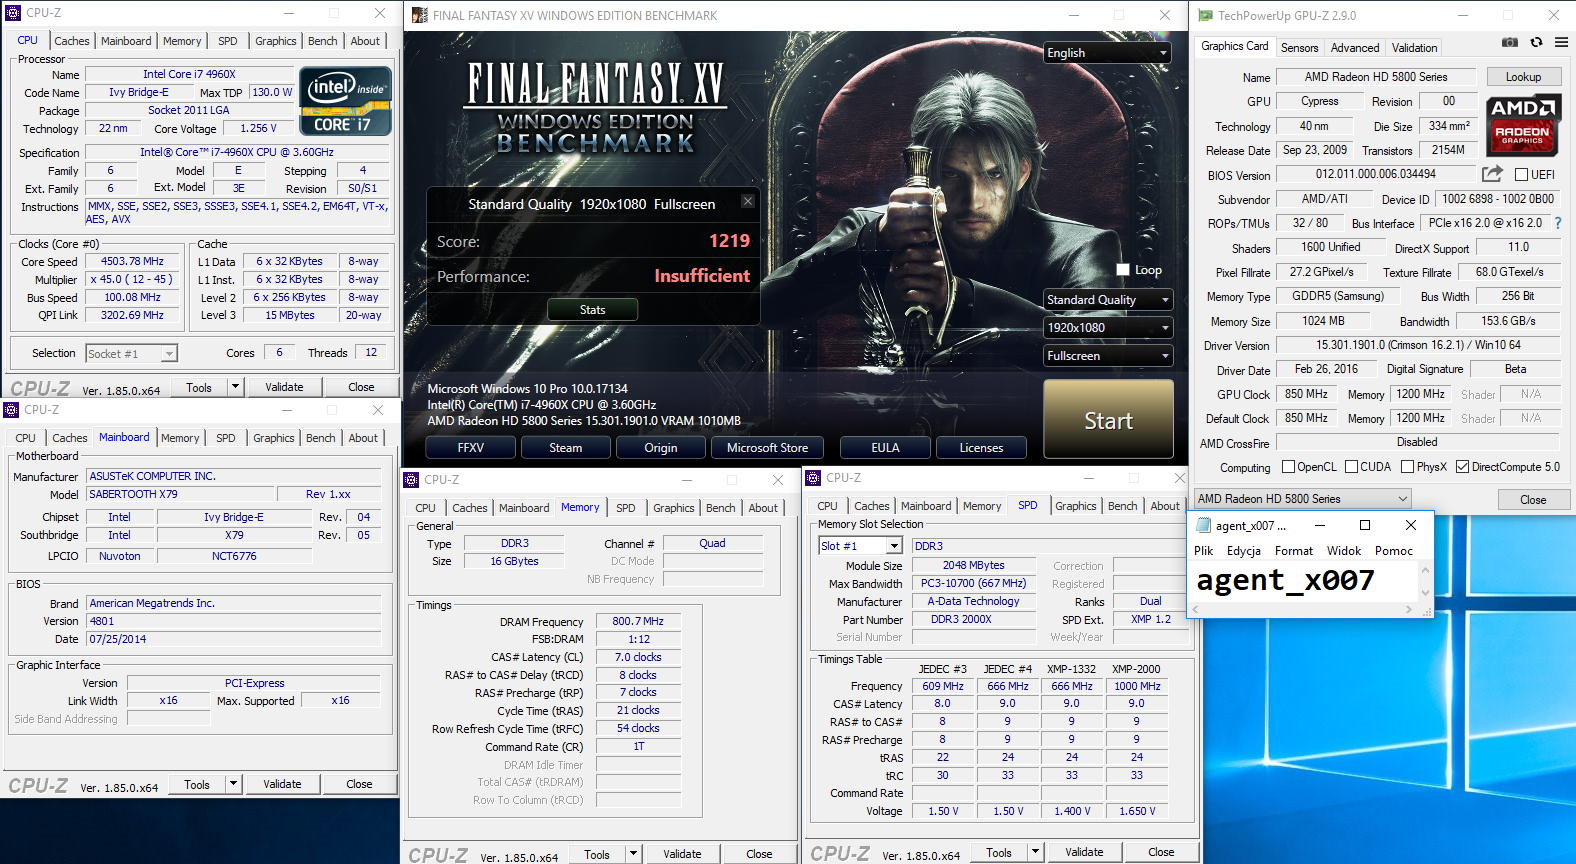Minimize the agent_x007 Notepad window
Screen dimensions: 1576x864
pos(1320,525)
